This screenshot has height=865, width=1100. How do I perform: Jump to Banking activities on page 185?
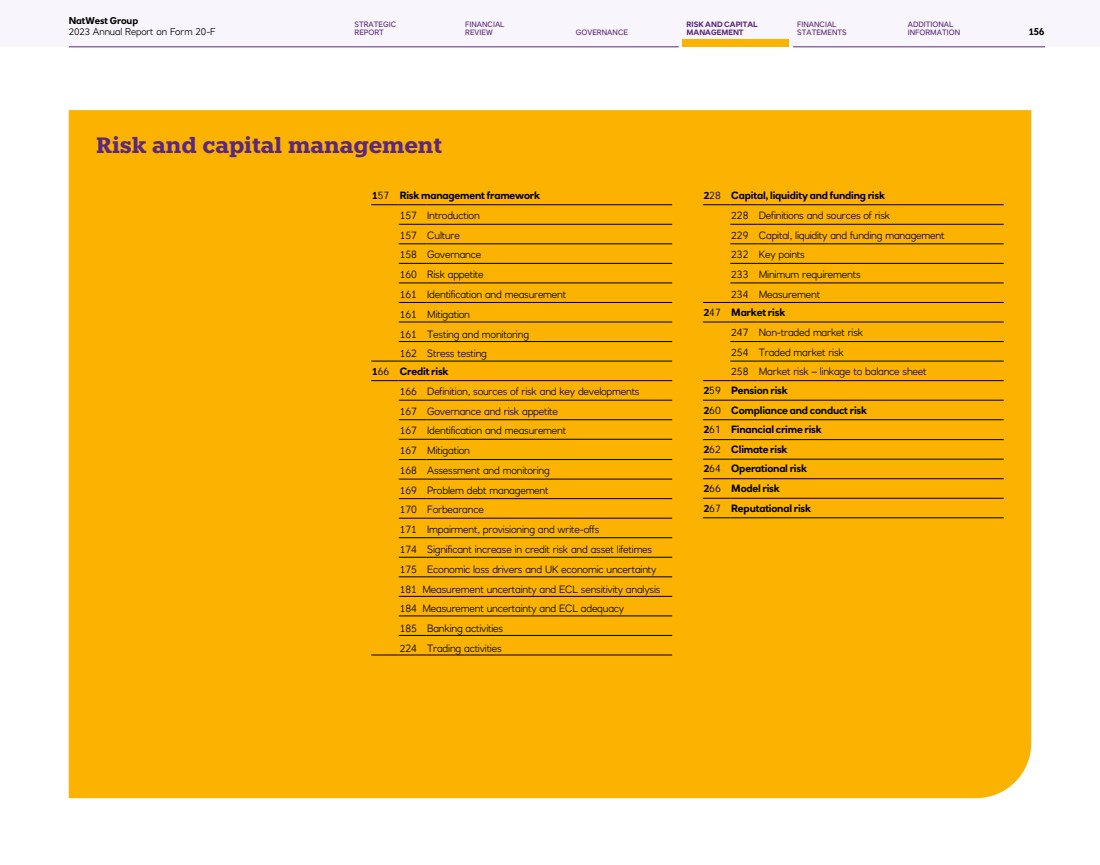coord(464,629)
